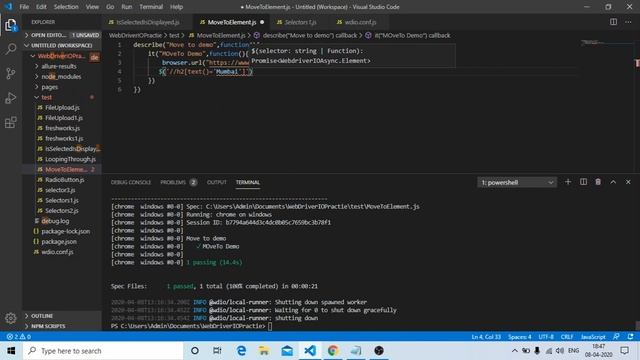The height and width of the screenshot is (360, 640).
Task: Open LoopingThrough.js in the explorer
Action: pos(70,159)
